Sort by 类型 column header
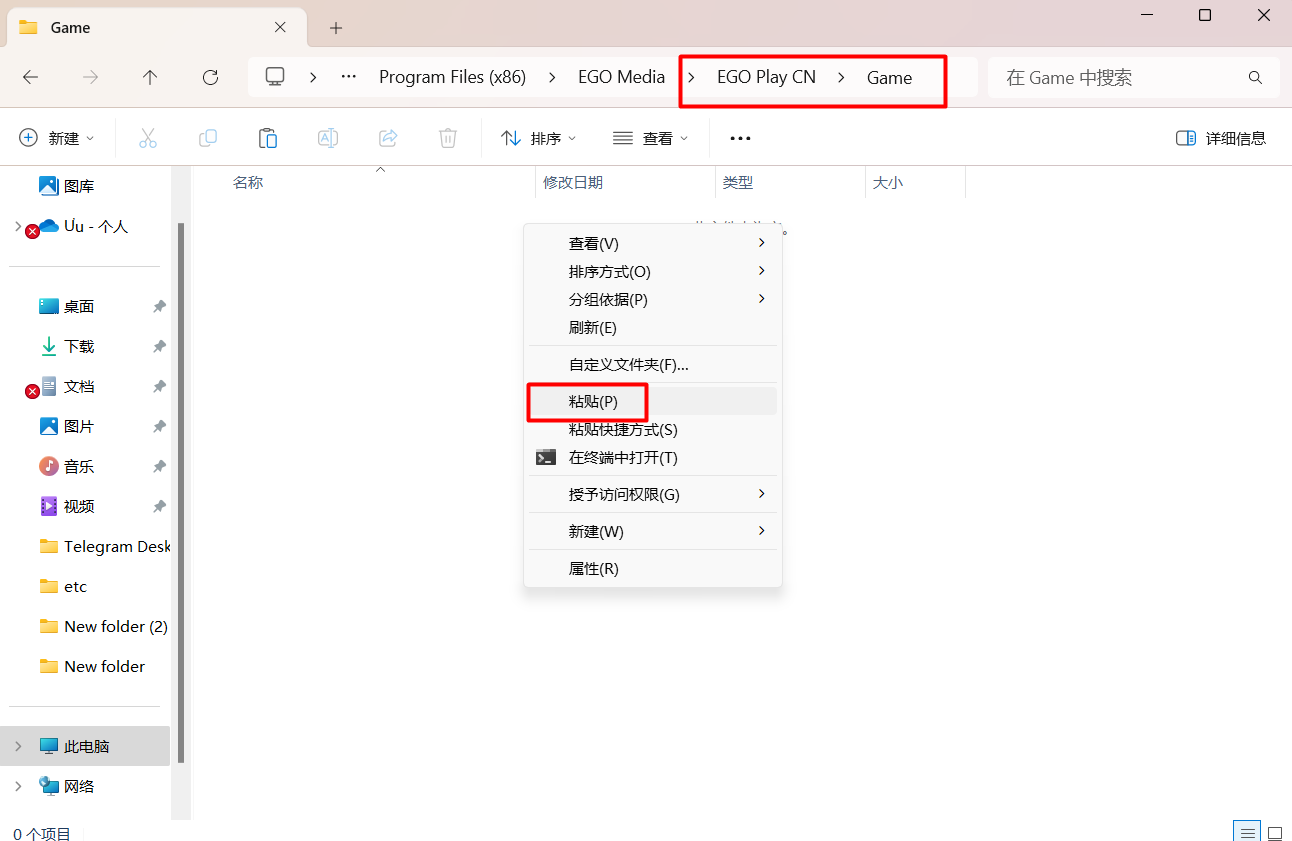Viewport: 1292px width, 841px height. click(738, 183)
